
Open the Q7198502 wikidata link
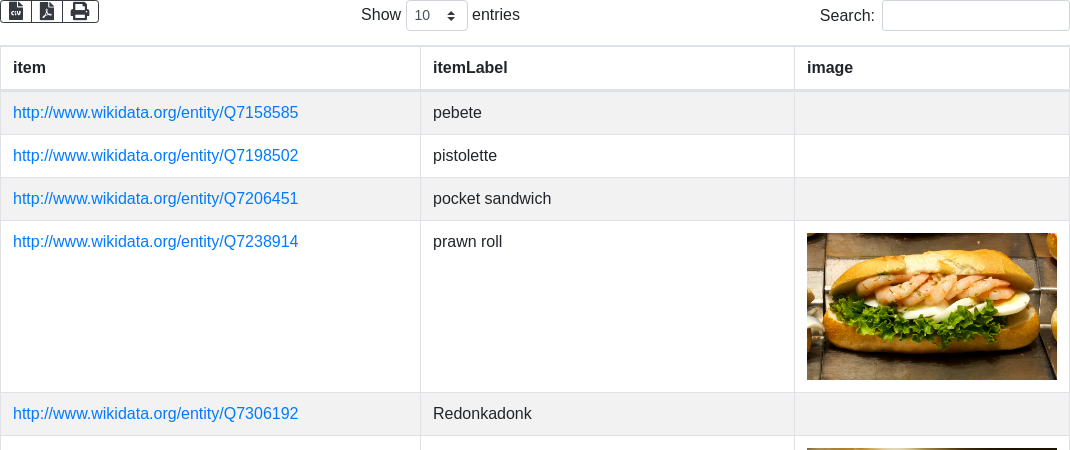(155, 156)
